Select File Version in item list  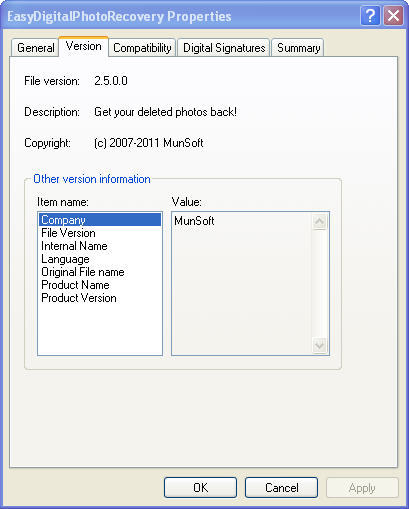tap(100, 233)
